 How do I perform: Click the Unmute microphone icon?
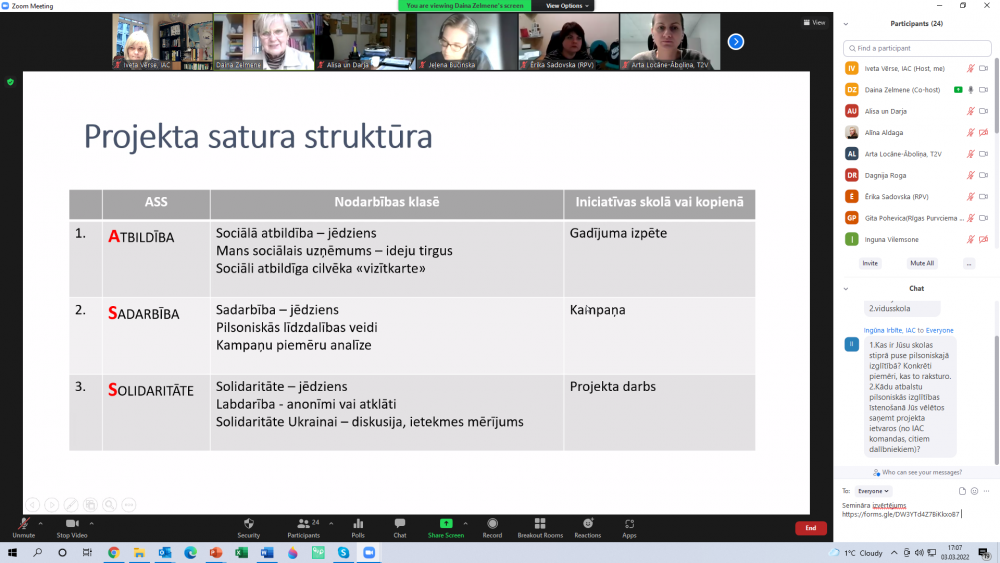click(x=23, y=524)
